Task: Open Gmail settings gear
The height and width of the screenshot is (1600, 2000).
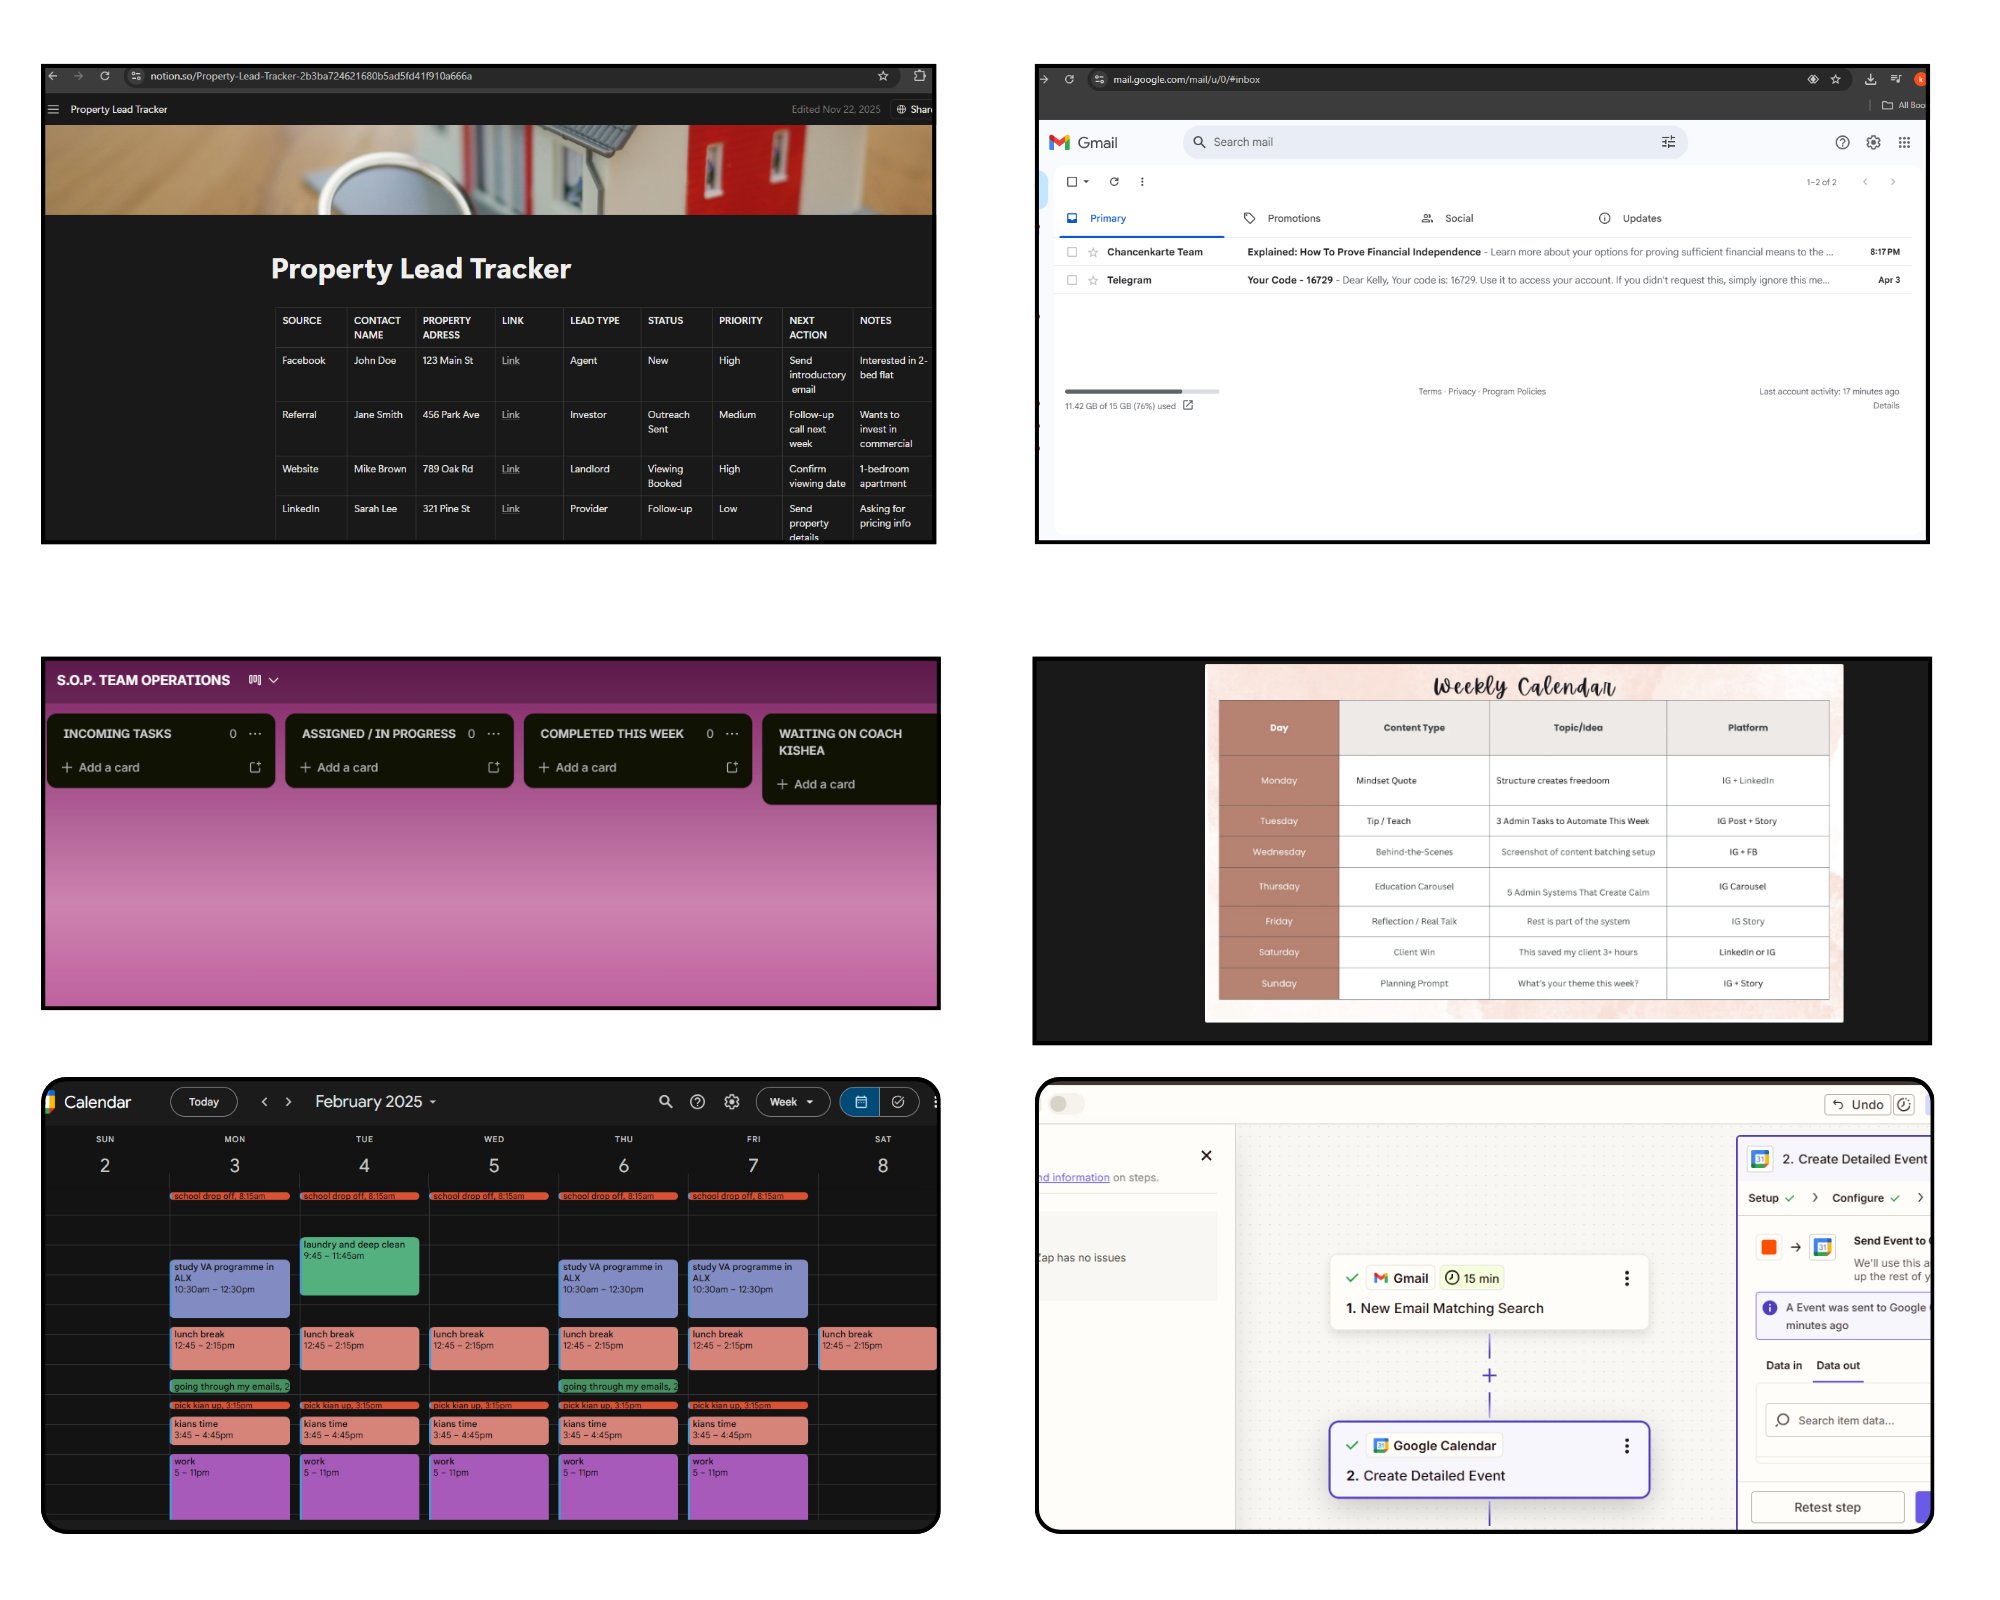Action: point(1873,142)
